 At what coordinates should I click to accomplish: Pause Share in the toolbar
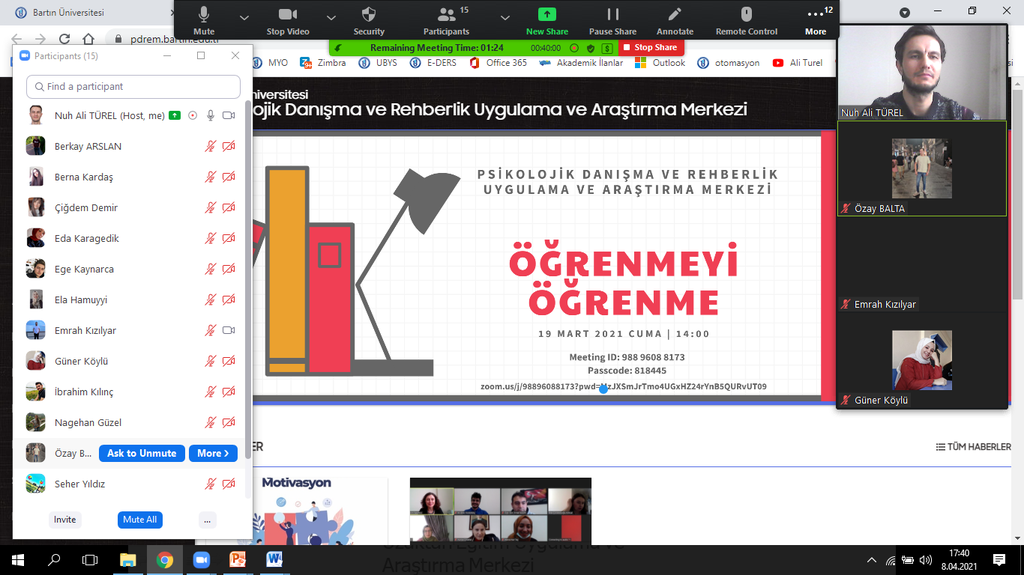613,20
